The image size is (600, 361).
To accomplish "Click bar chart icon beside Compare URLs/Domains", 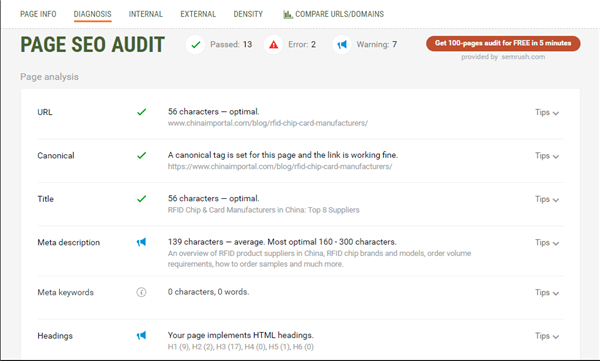I will pos(288,15).
